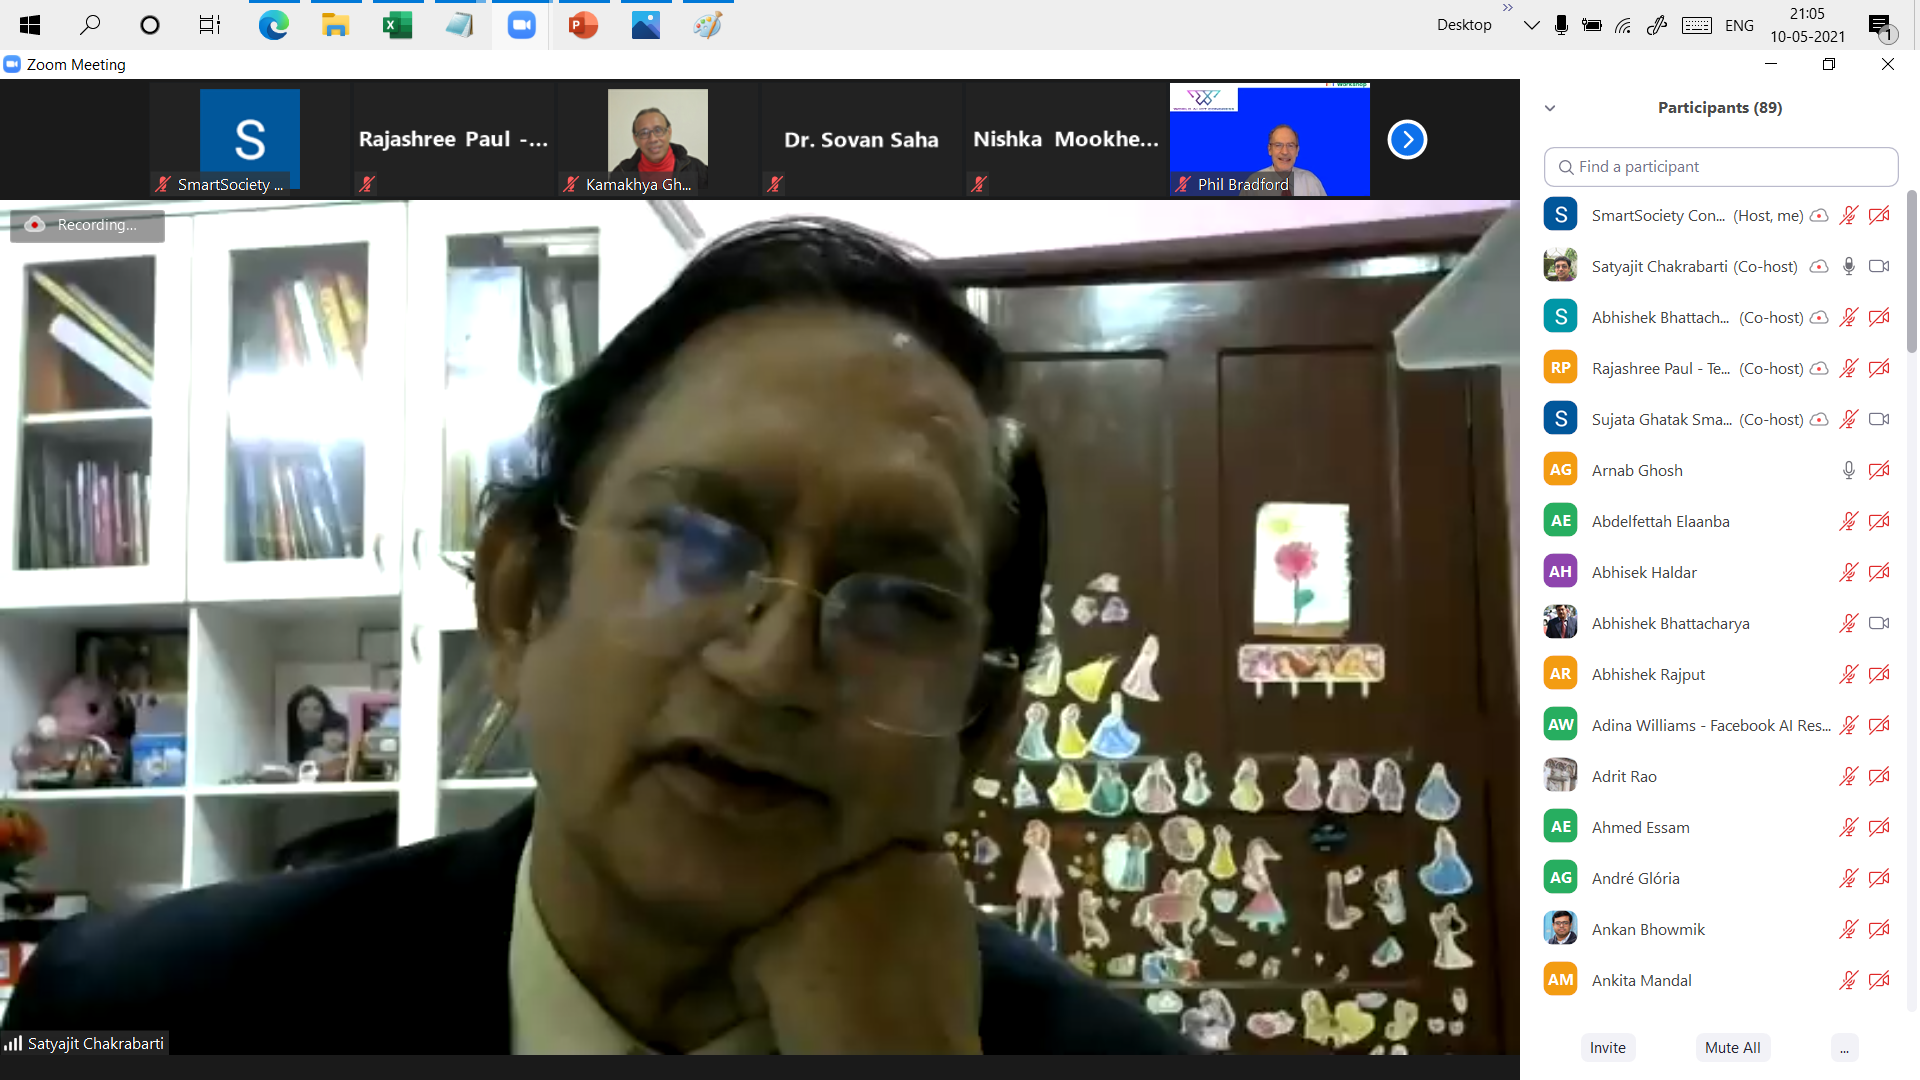Open File Explorer from taskbar
Screen dimensions: 1920x1080
pos(335,25)
